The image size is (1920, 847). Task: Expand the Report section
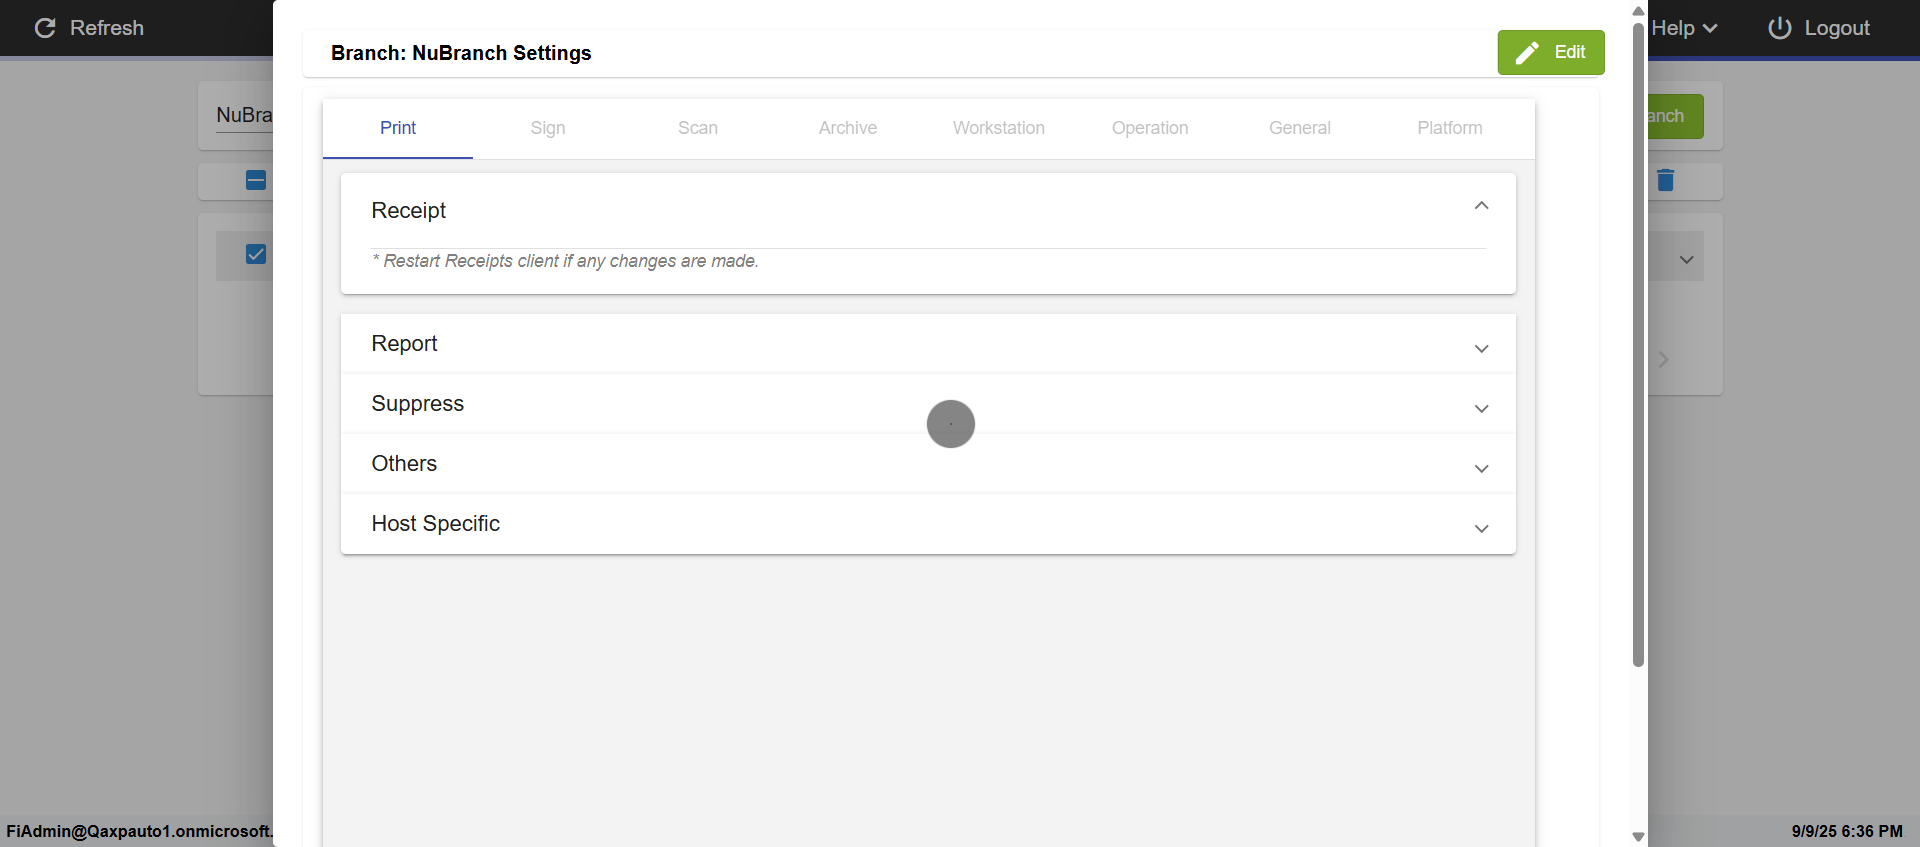pyautogui.click(x=1481, y=348)
